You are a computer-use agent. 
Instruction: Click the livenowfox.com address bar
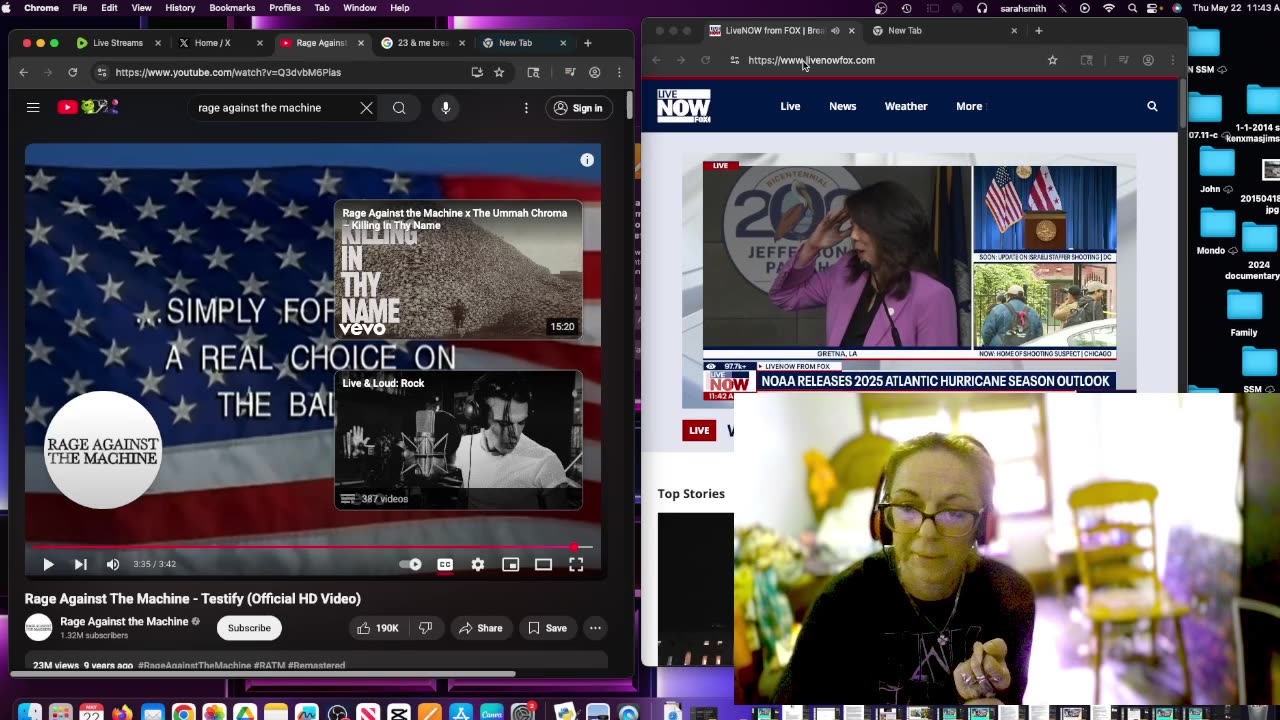(890, 60)
